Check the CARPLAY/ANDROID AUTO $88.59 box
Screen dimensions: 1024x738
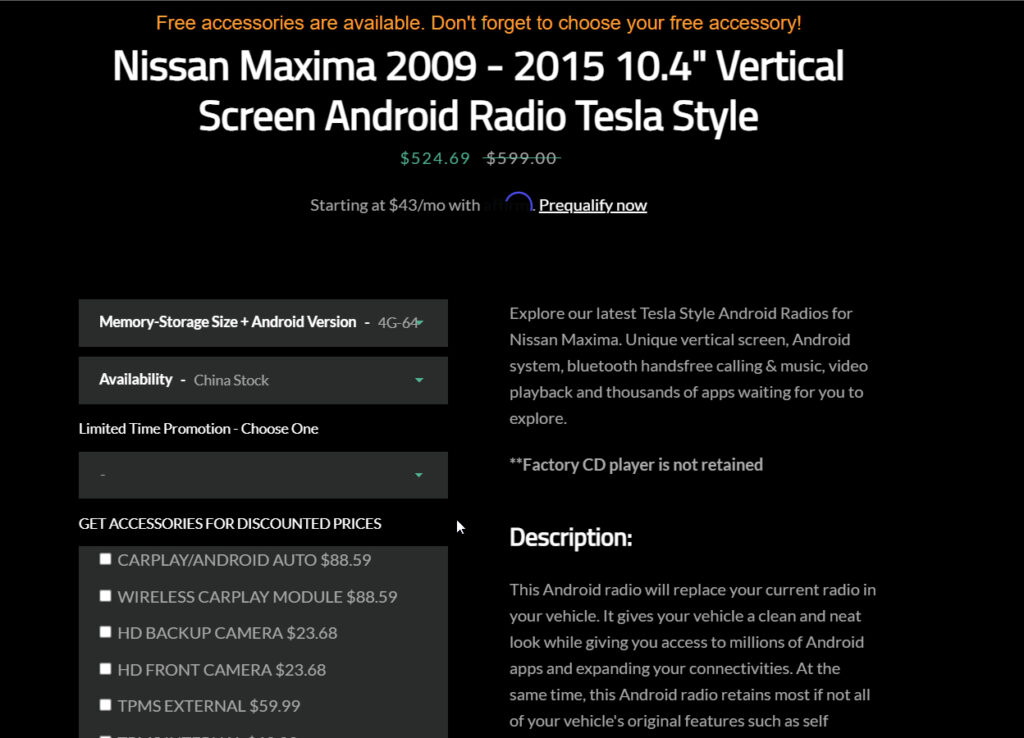click(x=106, y=559)
